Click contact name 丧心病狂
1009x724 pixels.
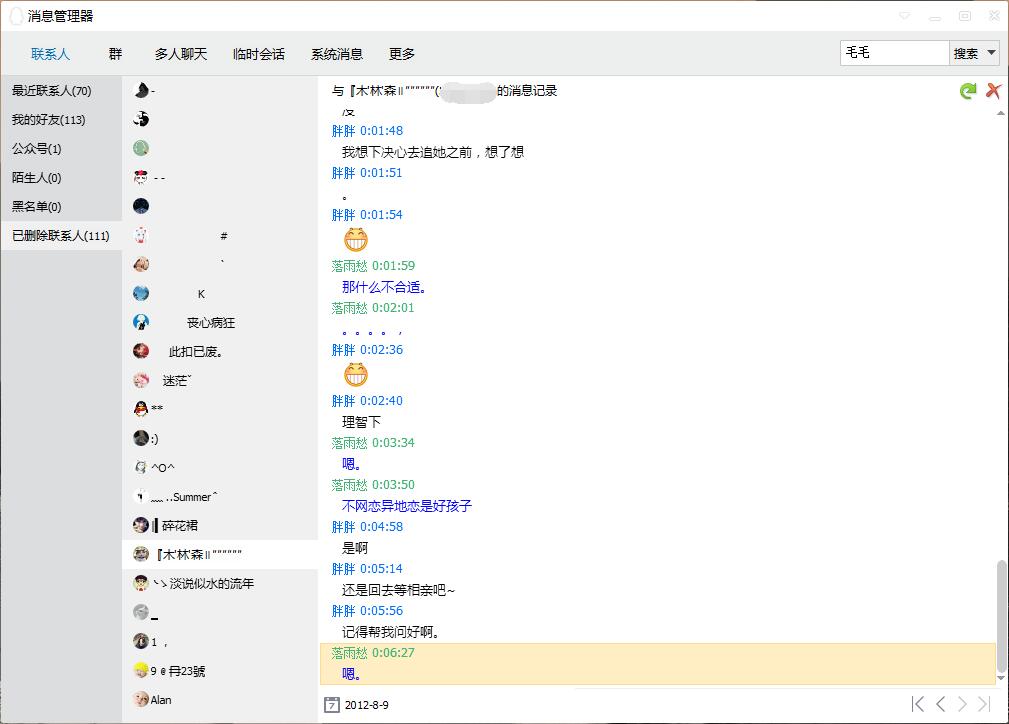[x=210, y=322]
